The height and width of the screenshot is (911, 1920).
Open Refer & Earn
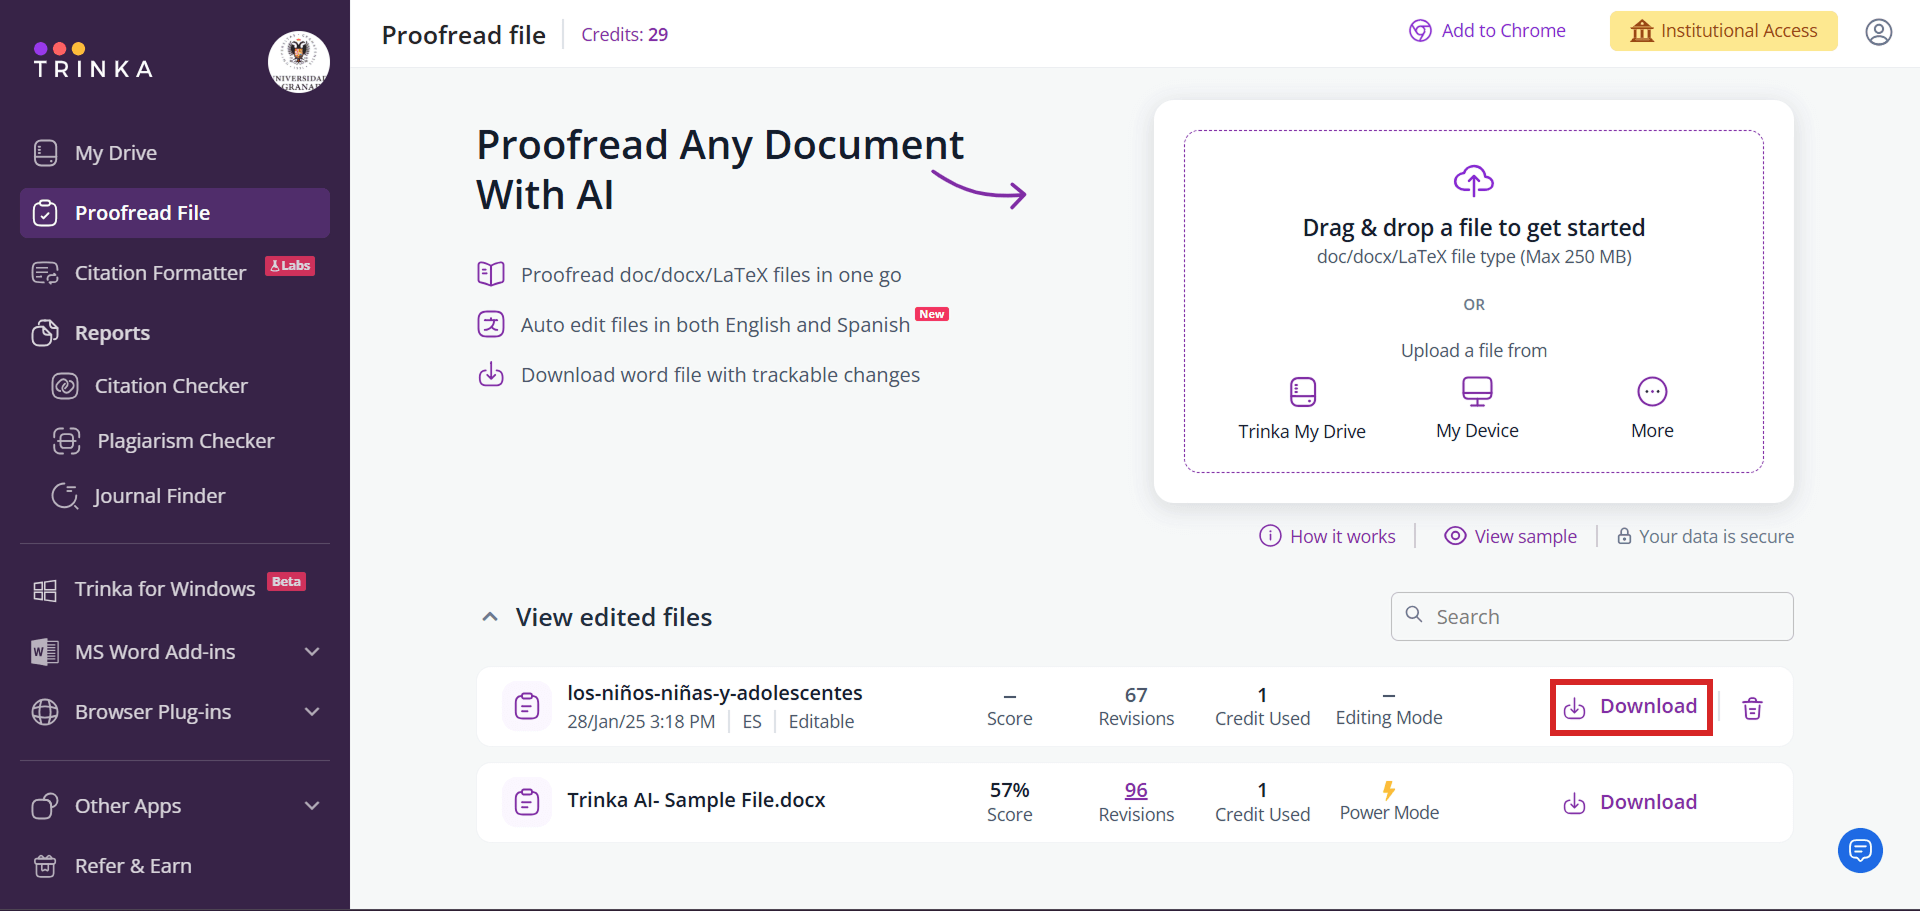[x=133, y=866]
